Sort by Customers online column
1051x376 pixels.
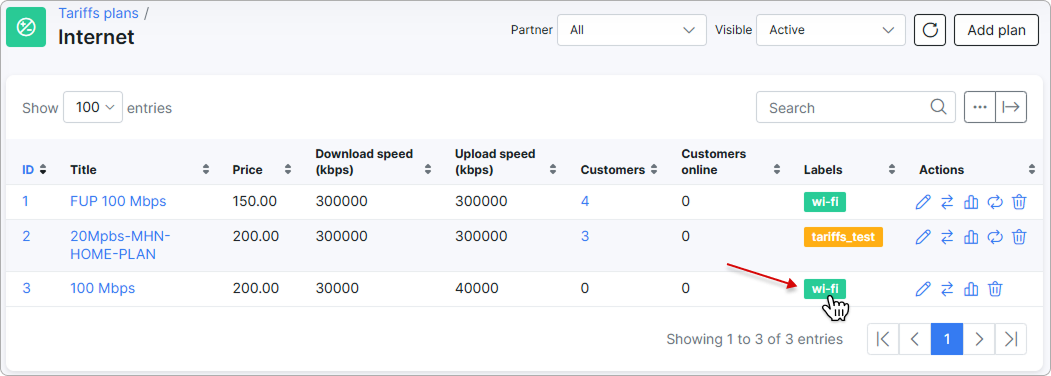731,162
